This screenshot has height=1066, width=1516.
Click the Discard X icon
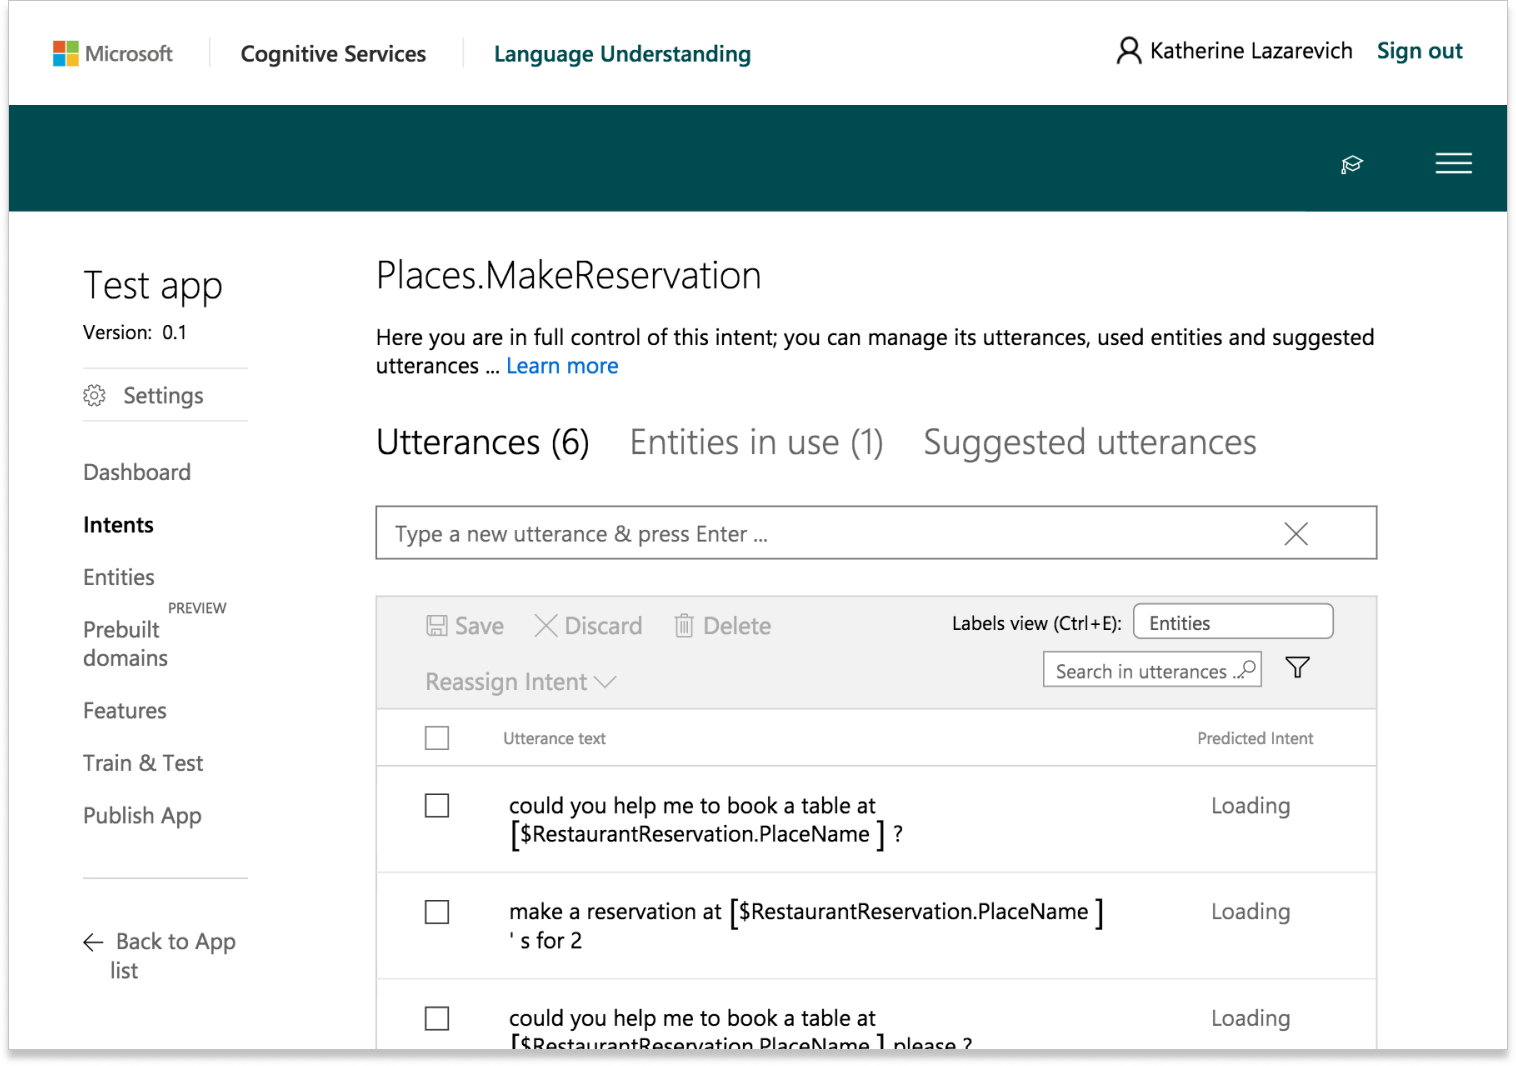(546, 626)
